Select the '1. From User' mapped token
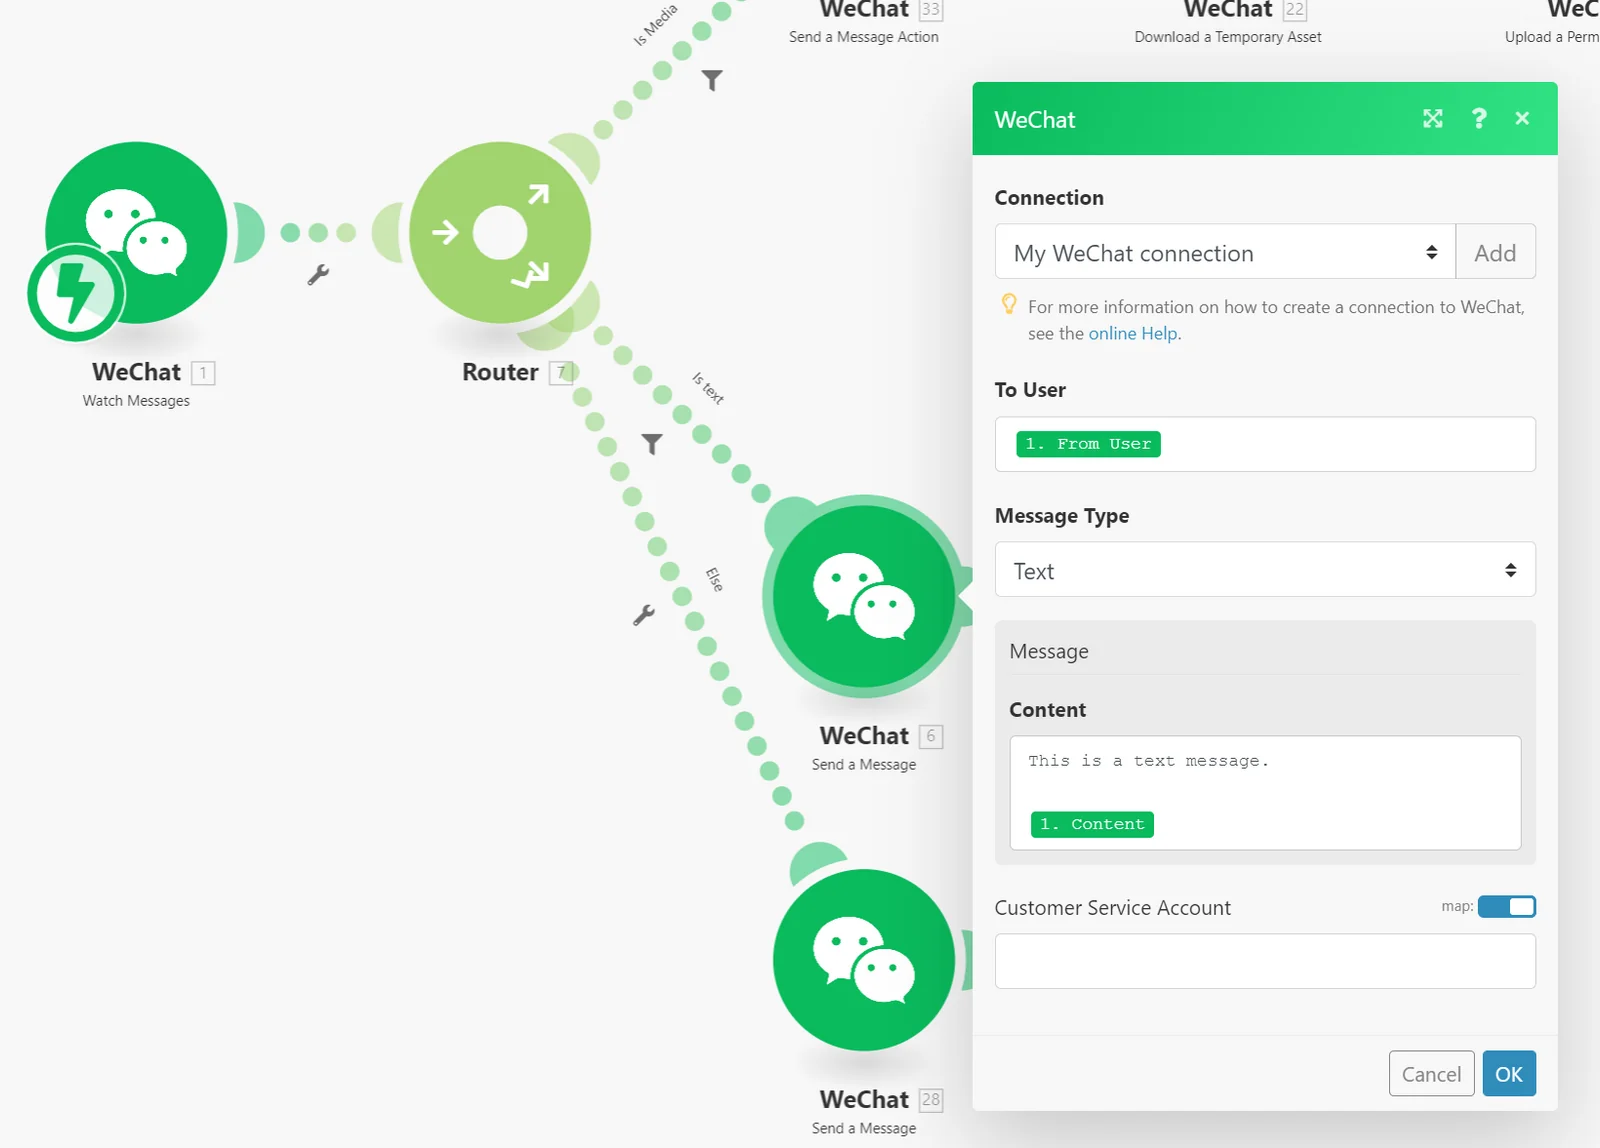This screenshot has width=1600, height=1148. click(1088, 444)
